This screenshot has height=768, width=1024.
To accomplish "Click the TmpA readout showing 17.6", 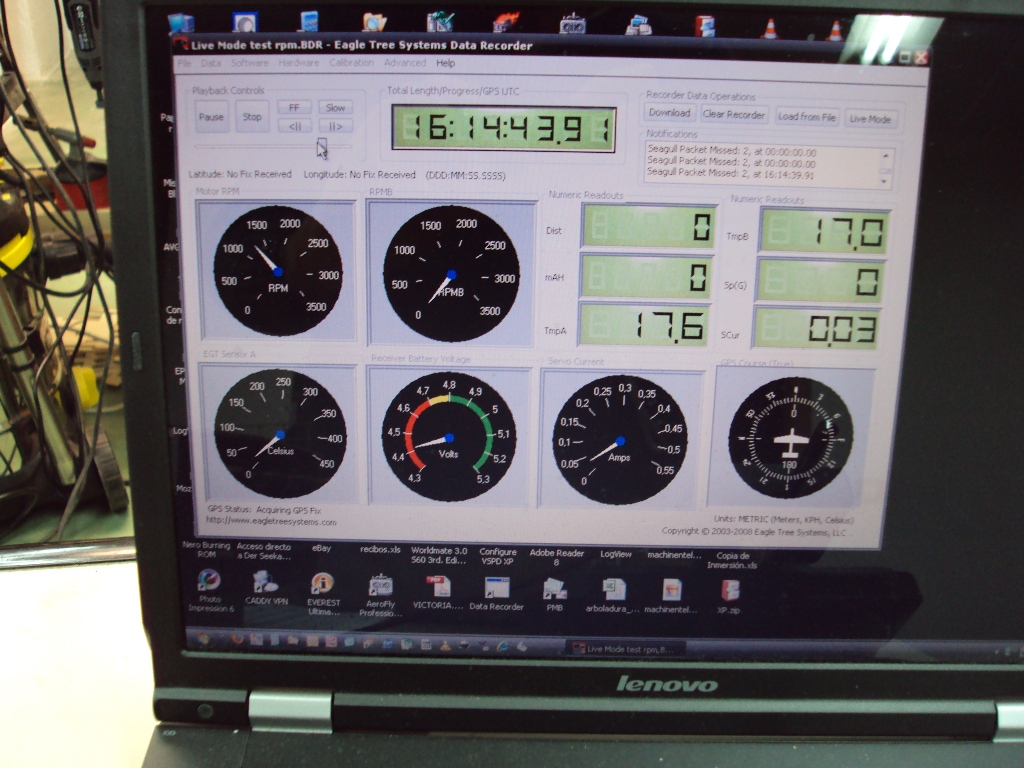I will [x=644, y=325].
